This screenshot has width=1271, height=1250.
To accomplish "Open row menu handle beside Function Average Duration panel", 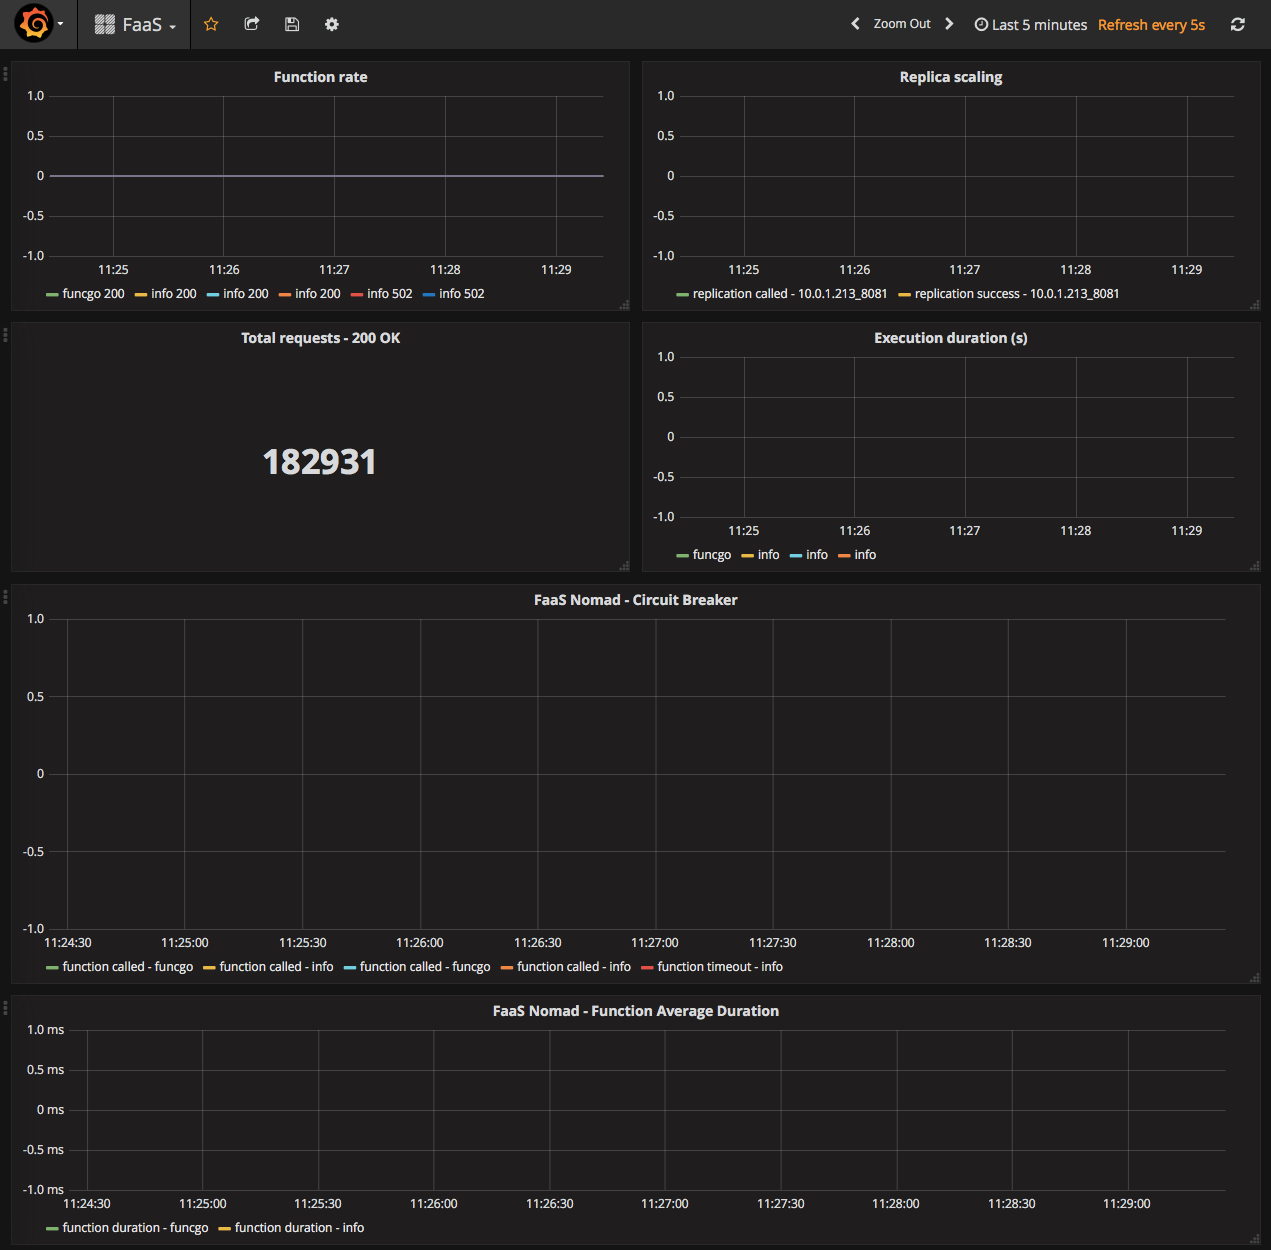I will click(5, 1007).
